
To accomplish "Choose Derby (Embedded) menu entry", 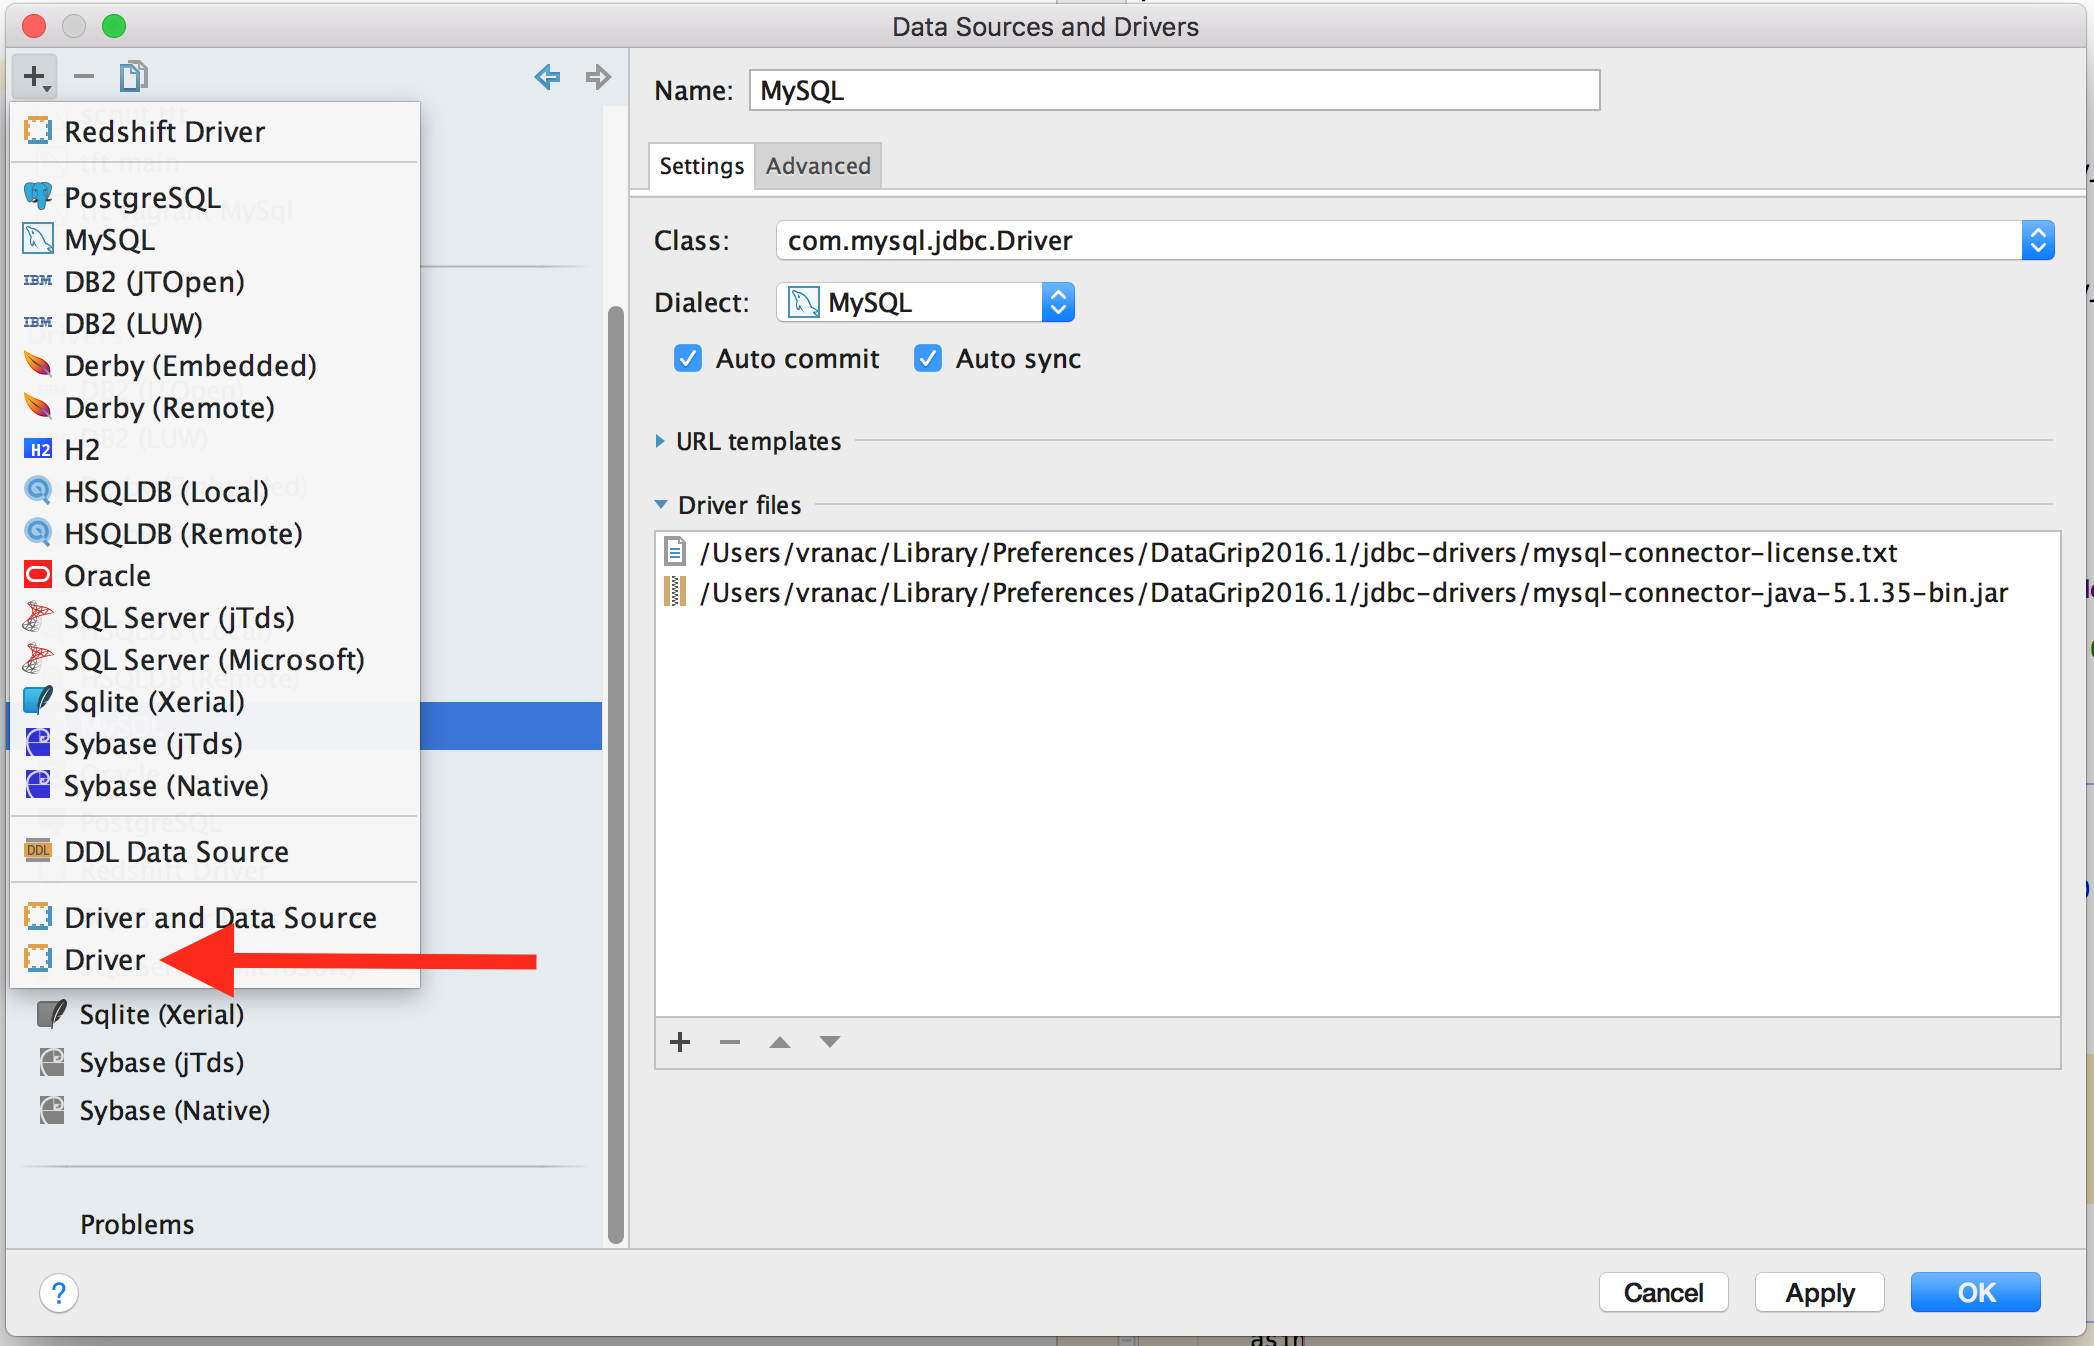I will pos(215,365).
